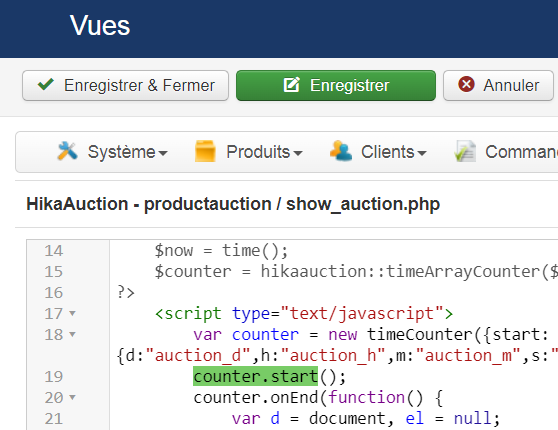The height and width of the screenshot is (430, 558).
Task: Click the green checkmark icon on Enregistrer & Fermer
Action: pos(46,84)
